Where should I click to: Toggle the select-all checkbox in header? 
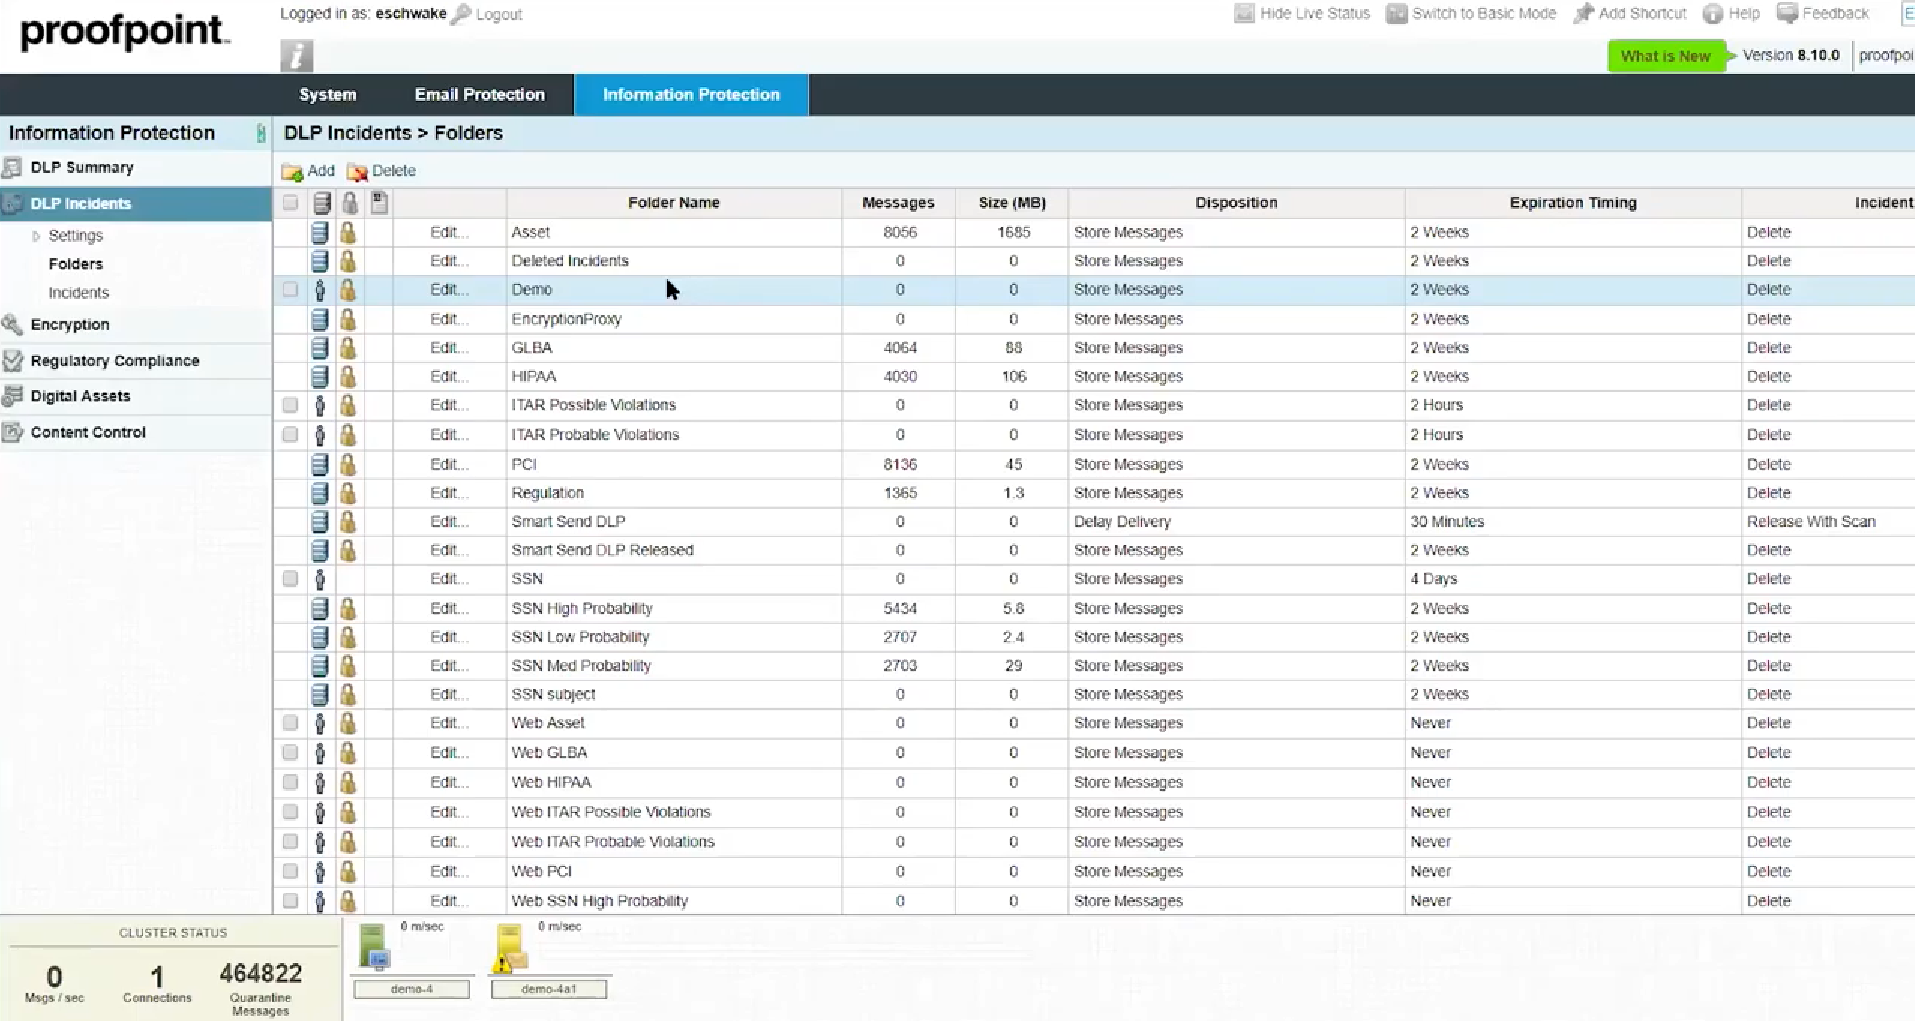point(290,203)
